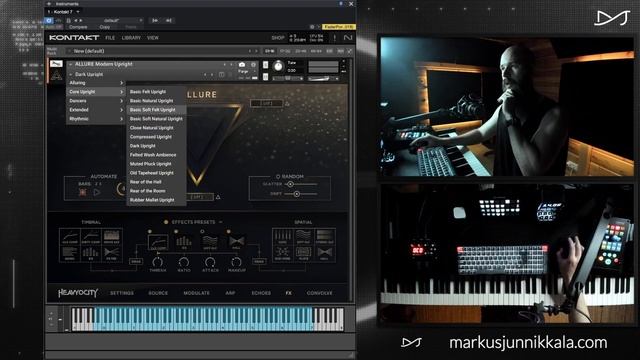Select Old Tapehead Upright preset
This screenshot has width=640, height=360.
(156, 173)
